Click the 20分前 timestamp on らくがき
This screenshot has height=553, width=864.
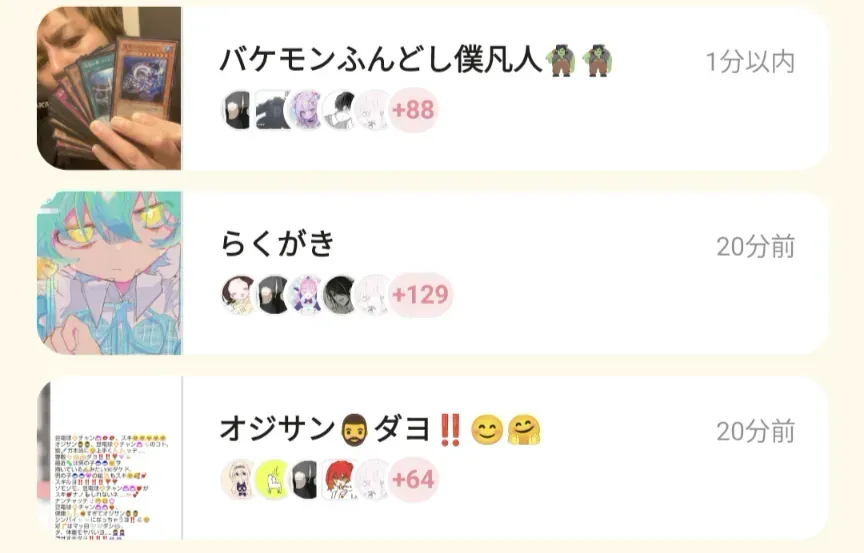(755, 246)
